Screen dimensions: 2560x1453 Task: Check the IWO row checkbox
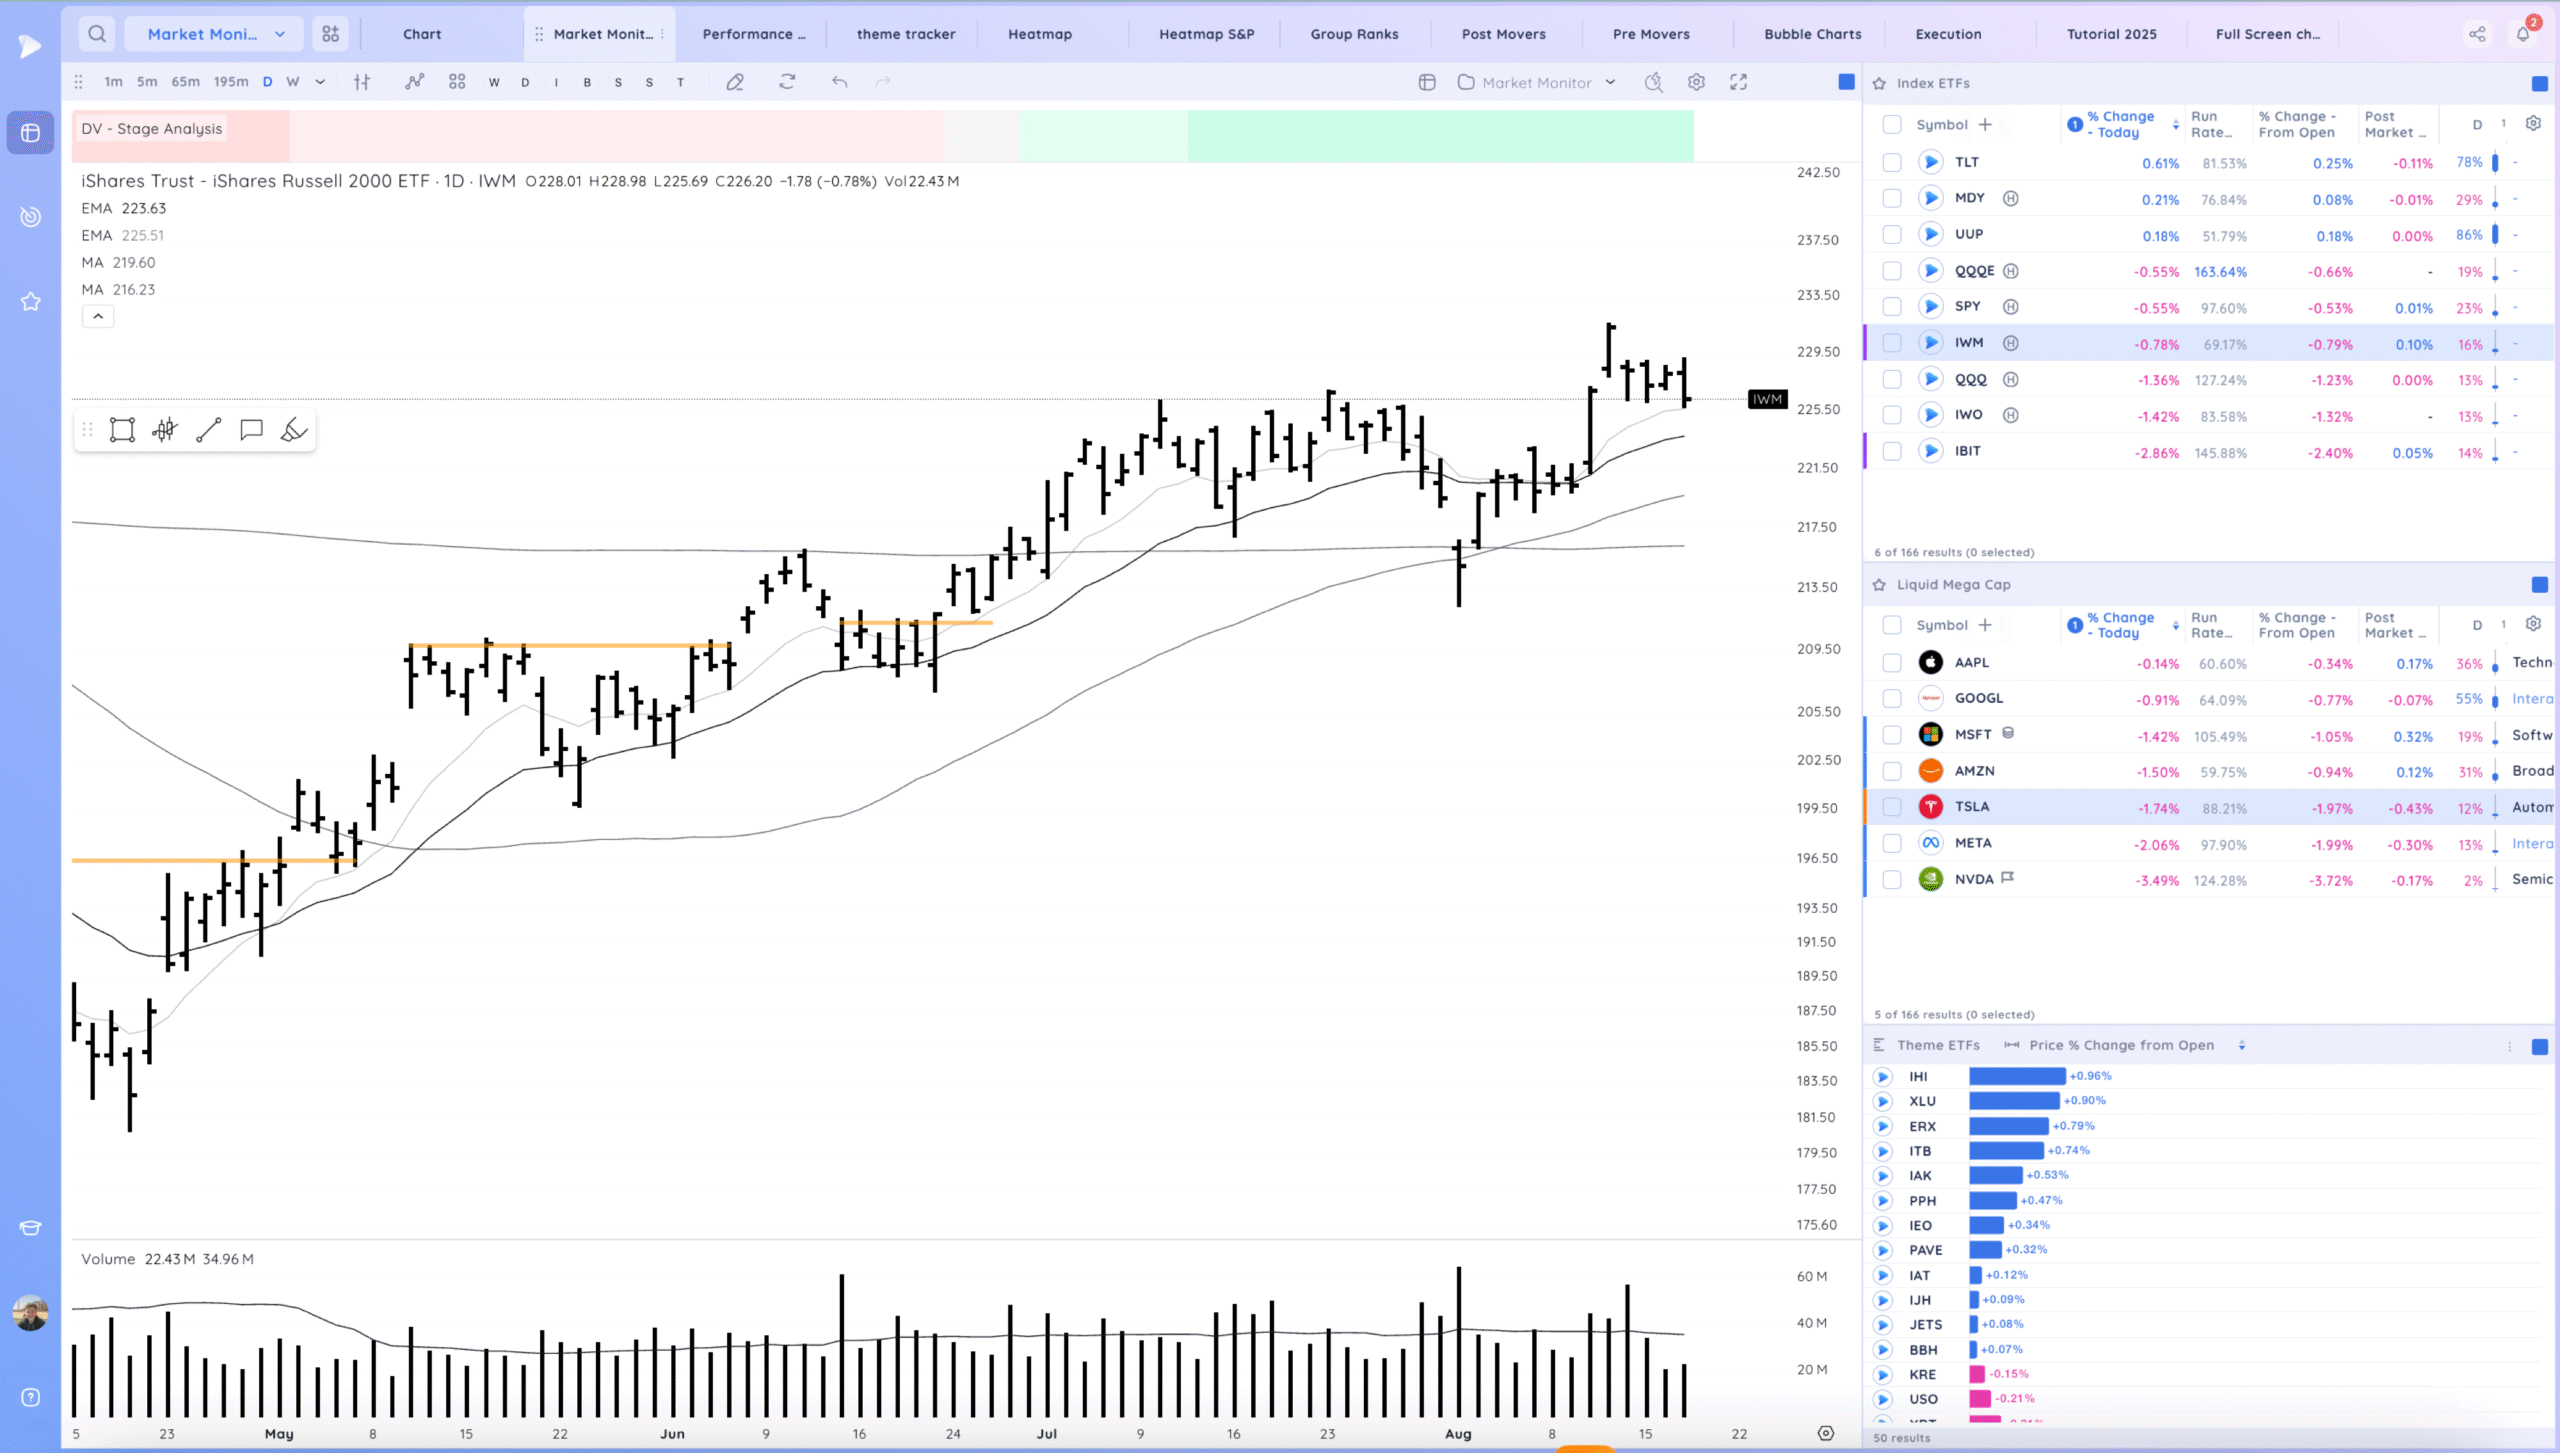1892,415
